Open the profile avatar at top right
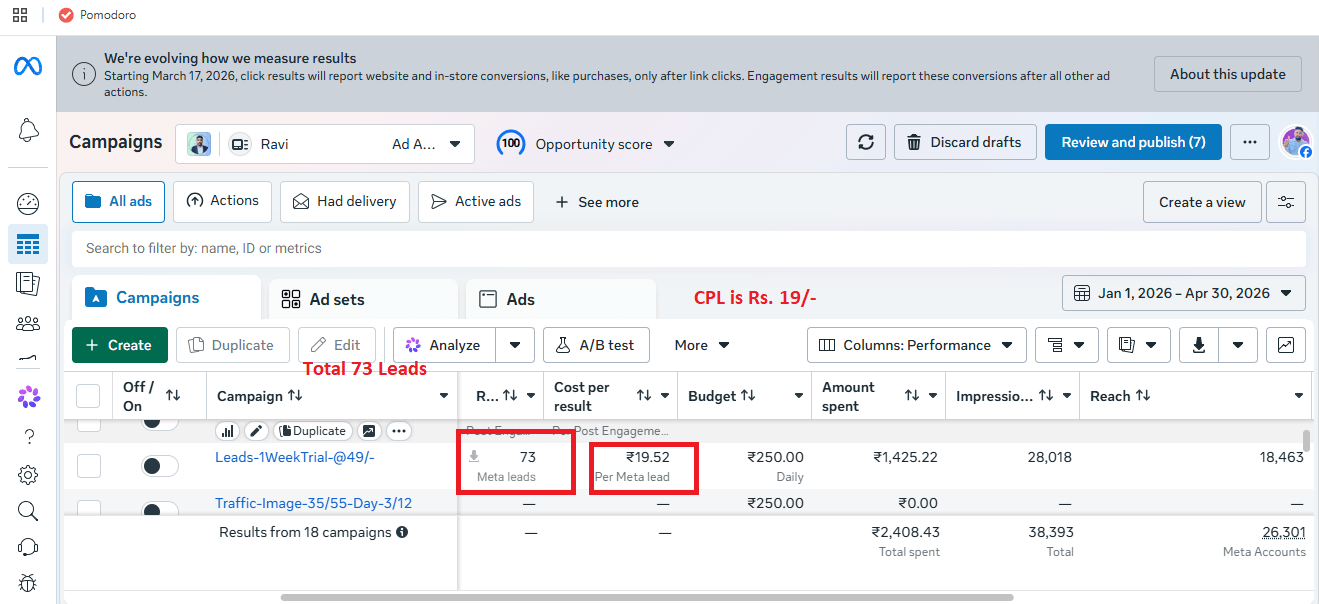 click(1296, 142)
